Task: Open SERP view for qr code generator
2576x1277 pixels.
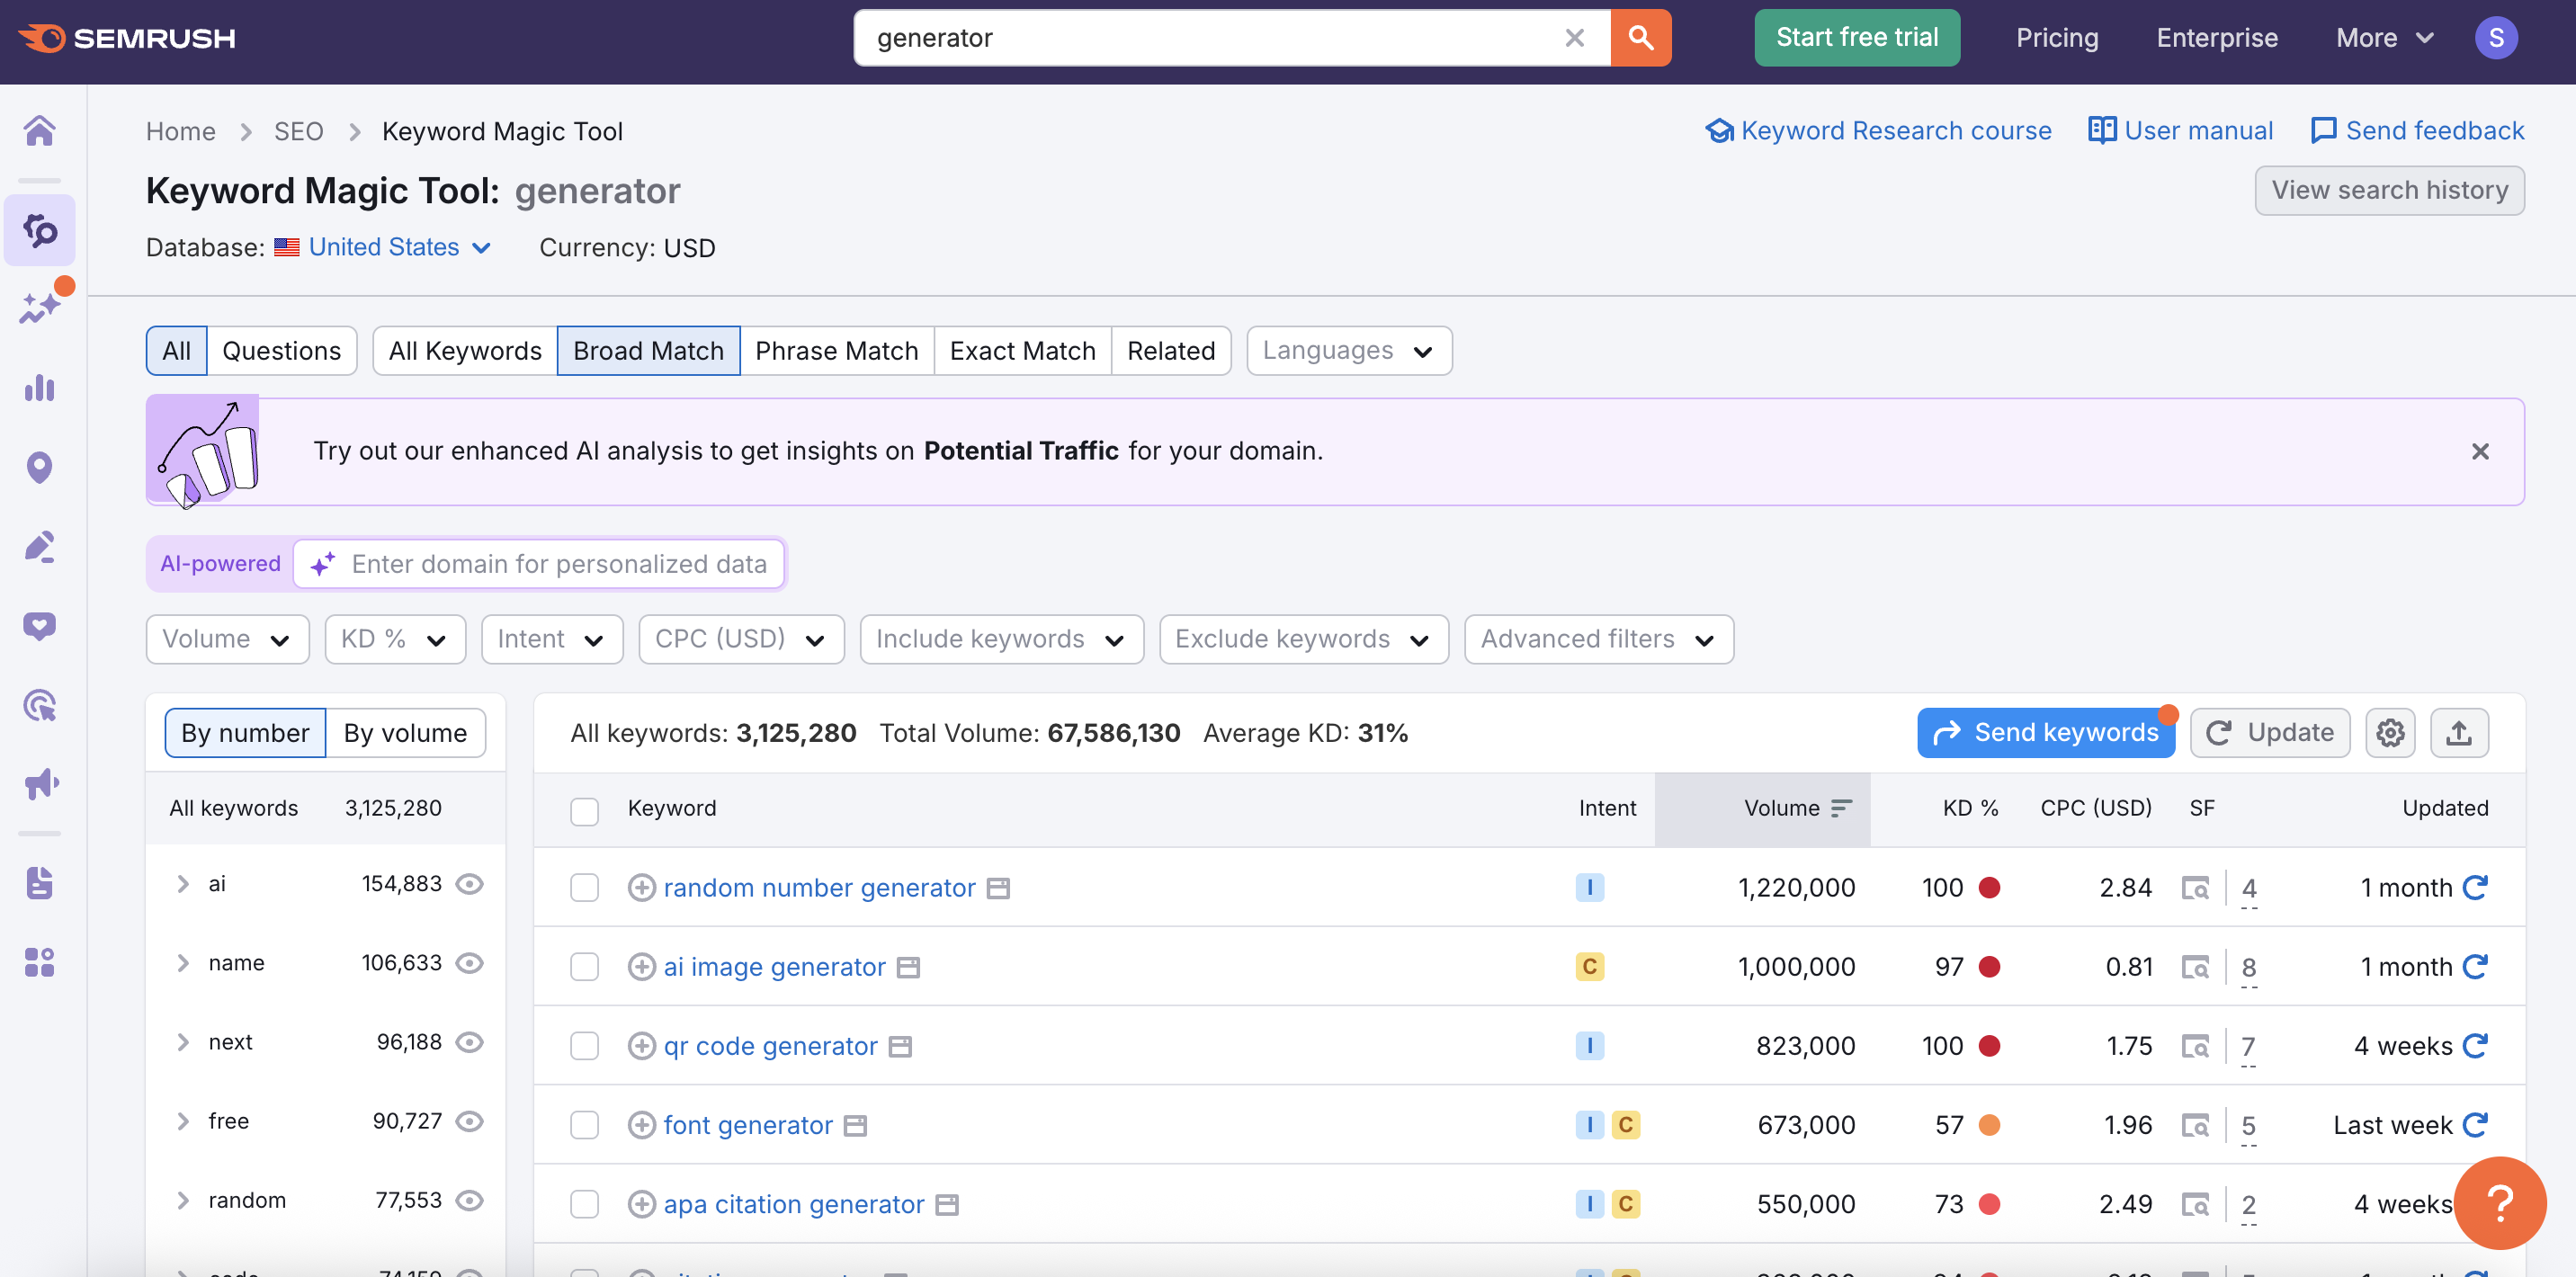Action: point(2195,1046)
